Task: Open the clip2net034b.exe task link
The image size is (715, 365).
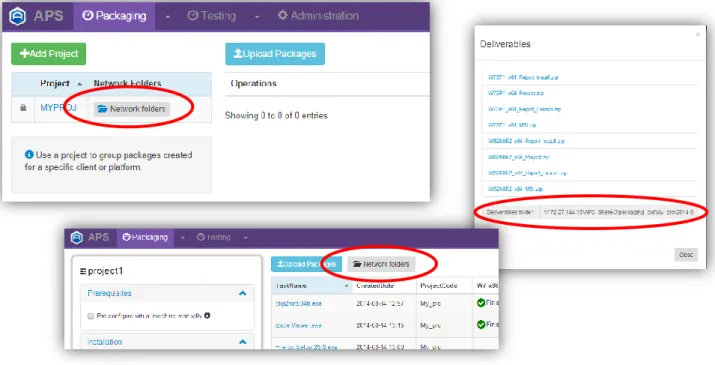Action: [x=299, y=303]
